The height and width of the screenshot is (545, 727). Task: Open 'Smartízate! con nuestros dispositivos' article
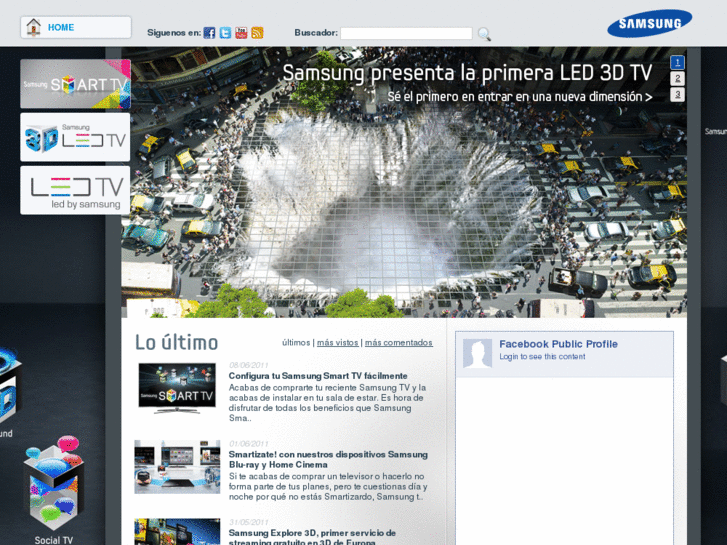coord(328,459)
